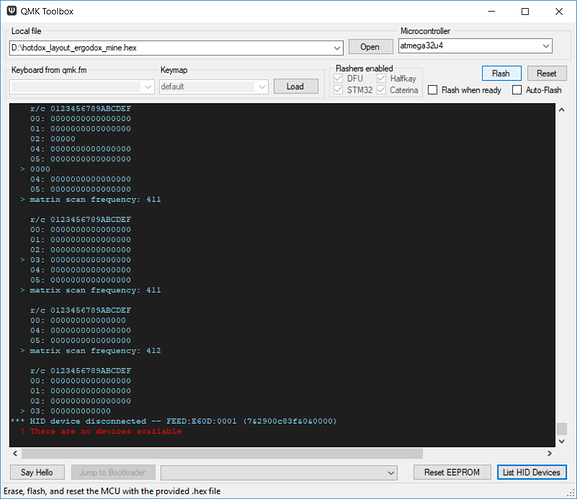Click the console down scroll arrow

(x=562, y=441)
